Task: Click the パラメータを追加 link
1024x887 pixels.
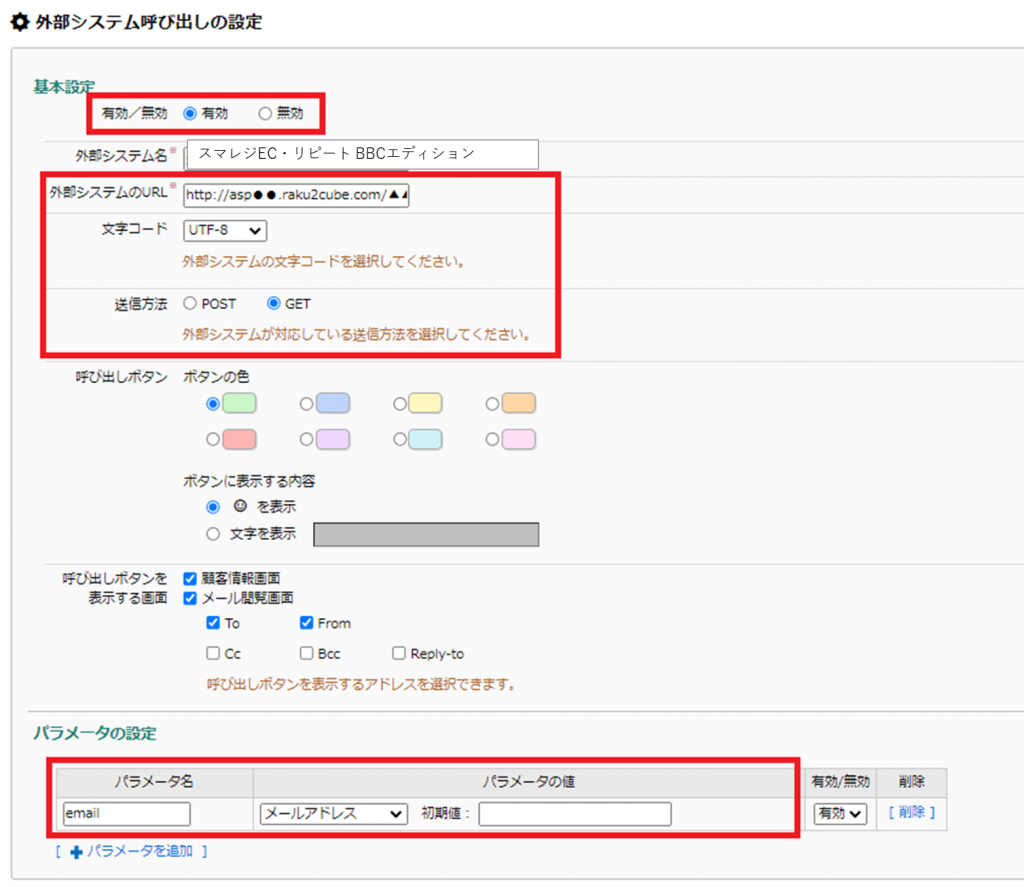Action: pos(140,851)
